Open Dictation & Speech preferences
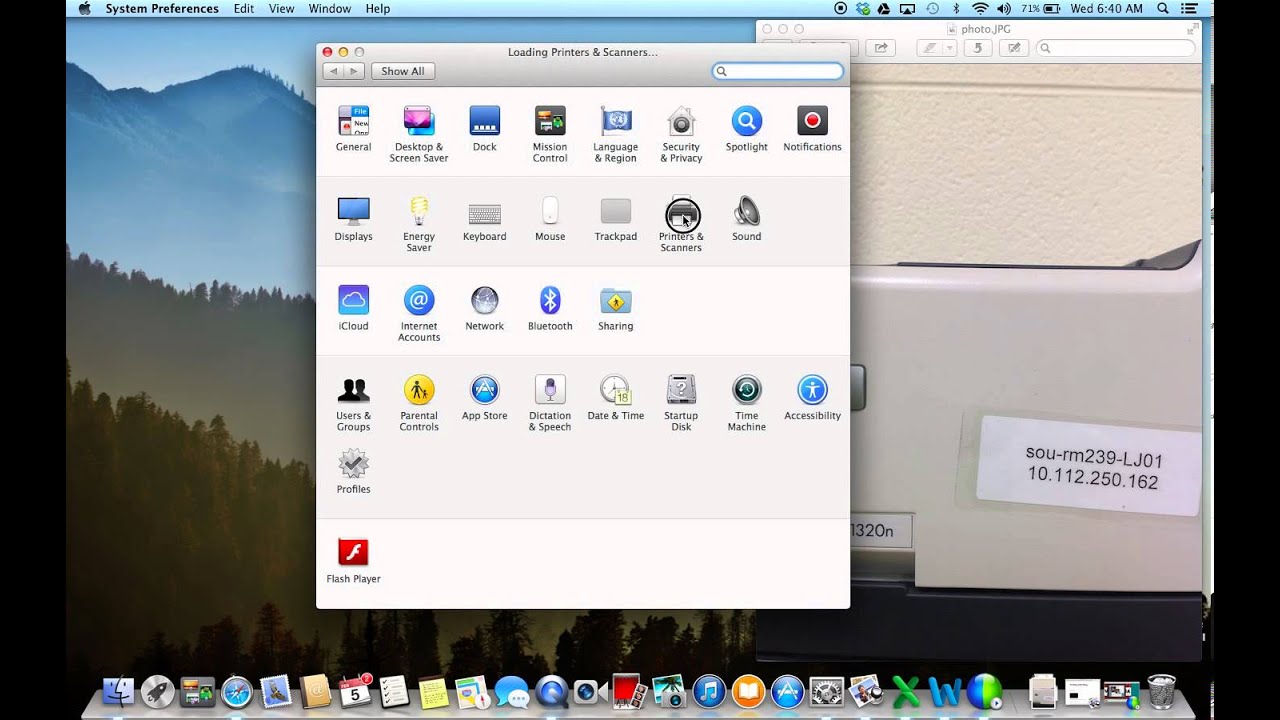The image size is (1280, 720). pyautogui.click(x=550, y=403)
